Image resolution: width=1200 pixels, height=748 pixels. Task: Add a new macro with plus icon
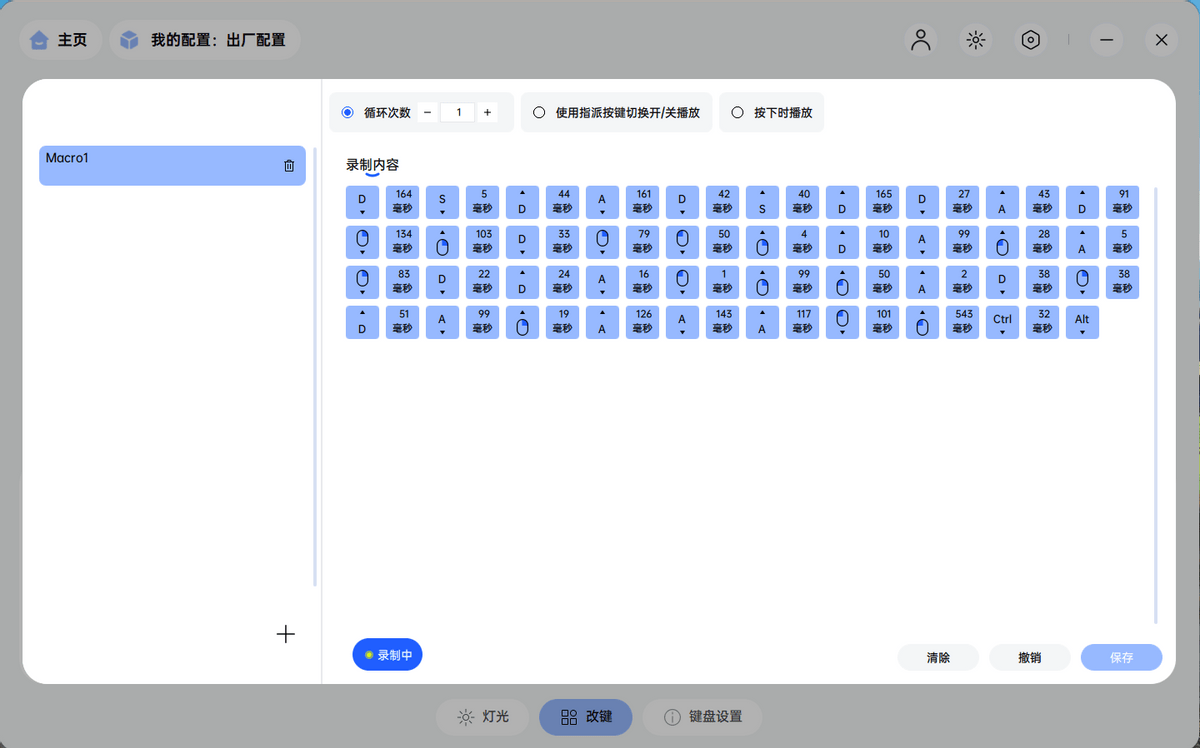pyautogui.click(x=285, y=634)
